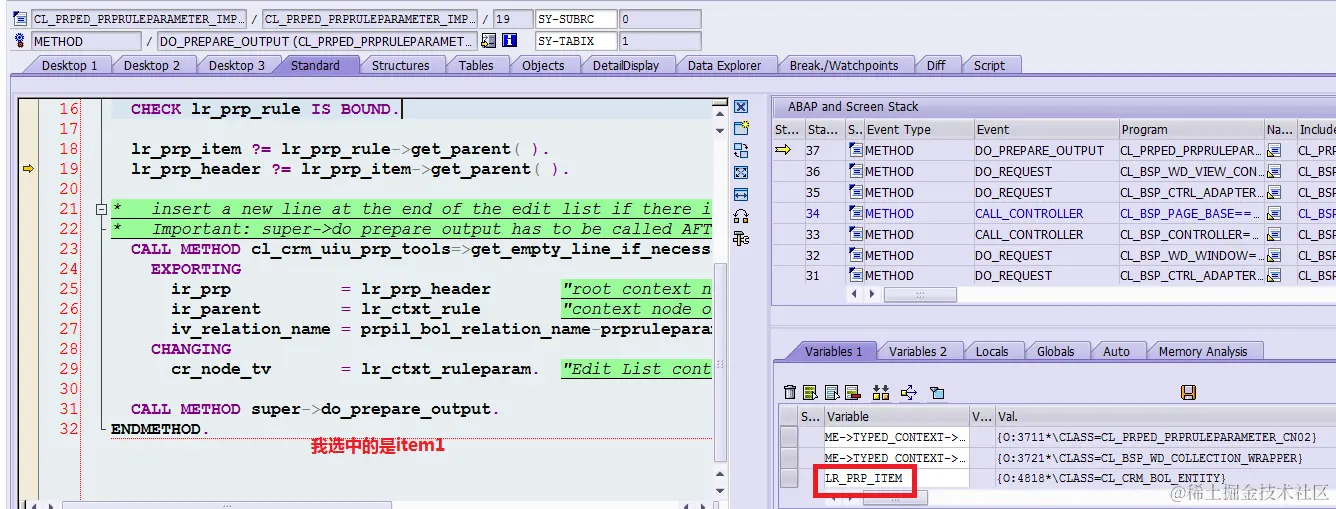The height and width of the screenshot is (509, 1336).
Task: Switch to Desktop 3 tab
Action: (x=237, y=66)
